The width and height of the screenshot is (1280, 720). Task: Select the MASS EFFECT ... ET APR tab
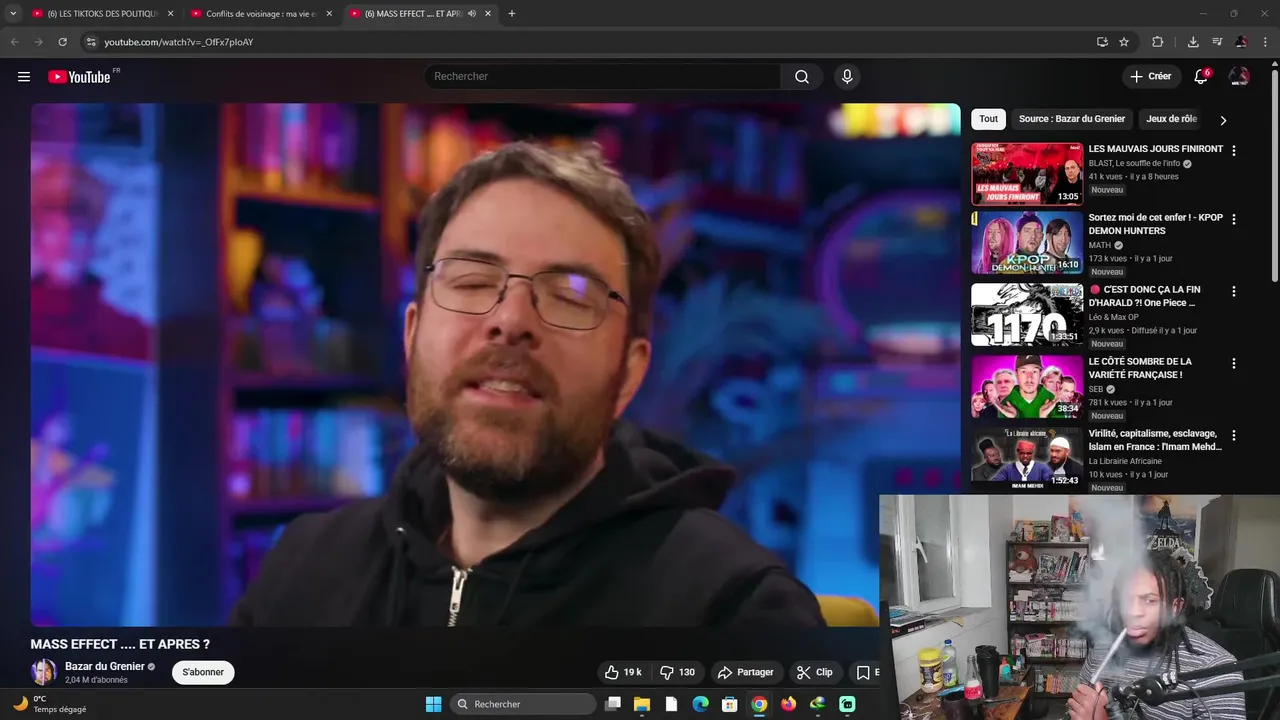[421, 14]
